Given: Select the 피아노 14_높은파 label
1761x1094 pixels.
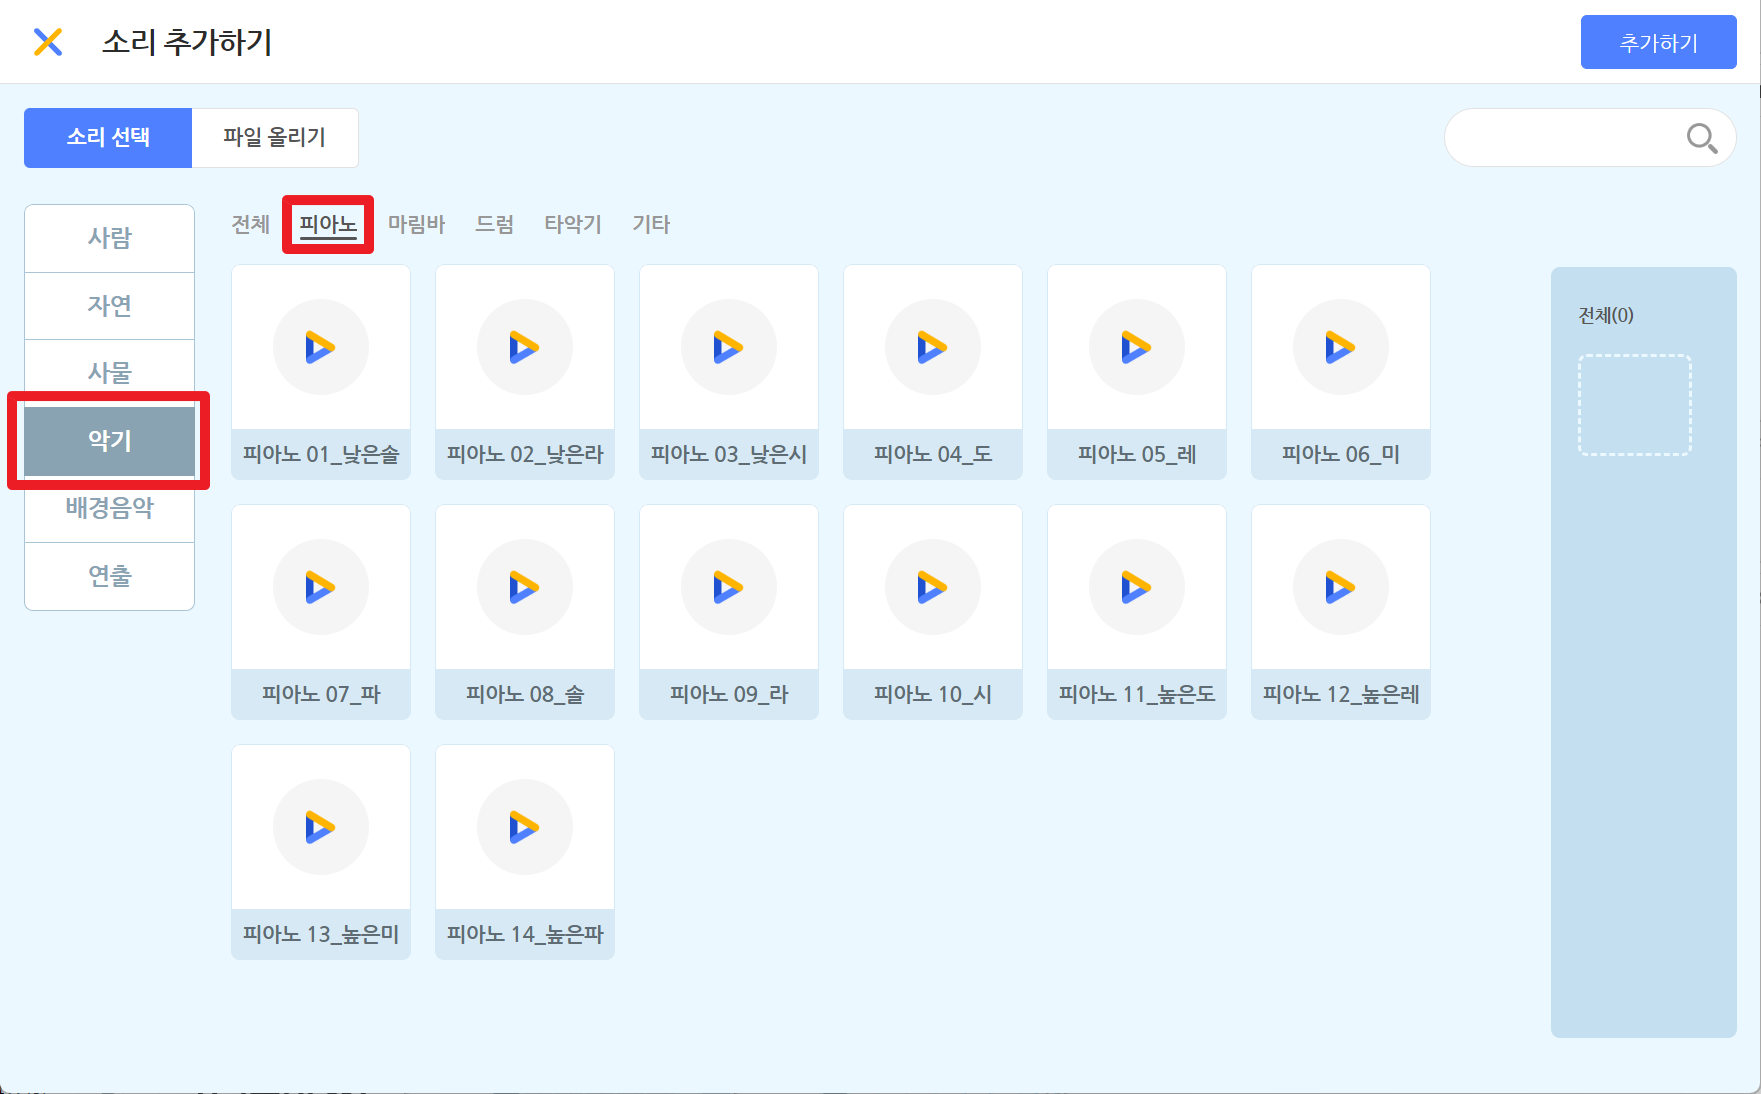Looking at the screenshot, I should [x=525, y=934].
